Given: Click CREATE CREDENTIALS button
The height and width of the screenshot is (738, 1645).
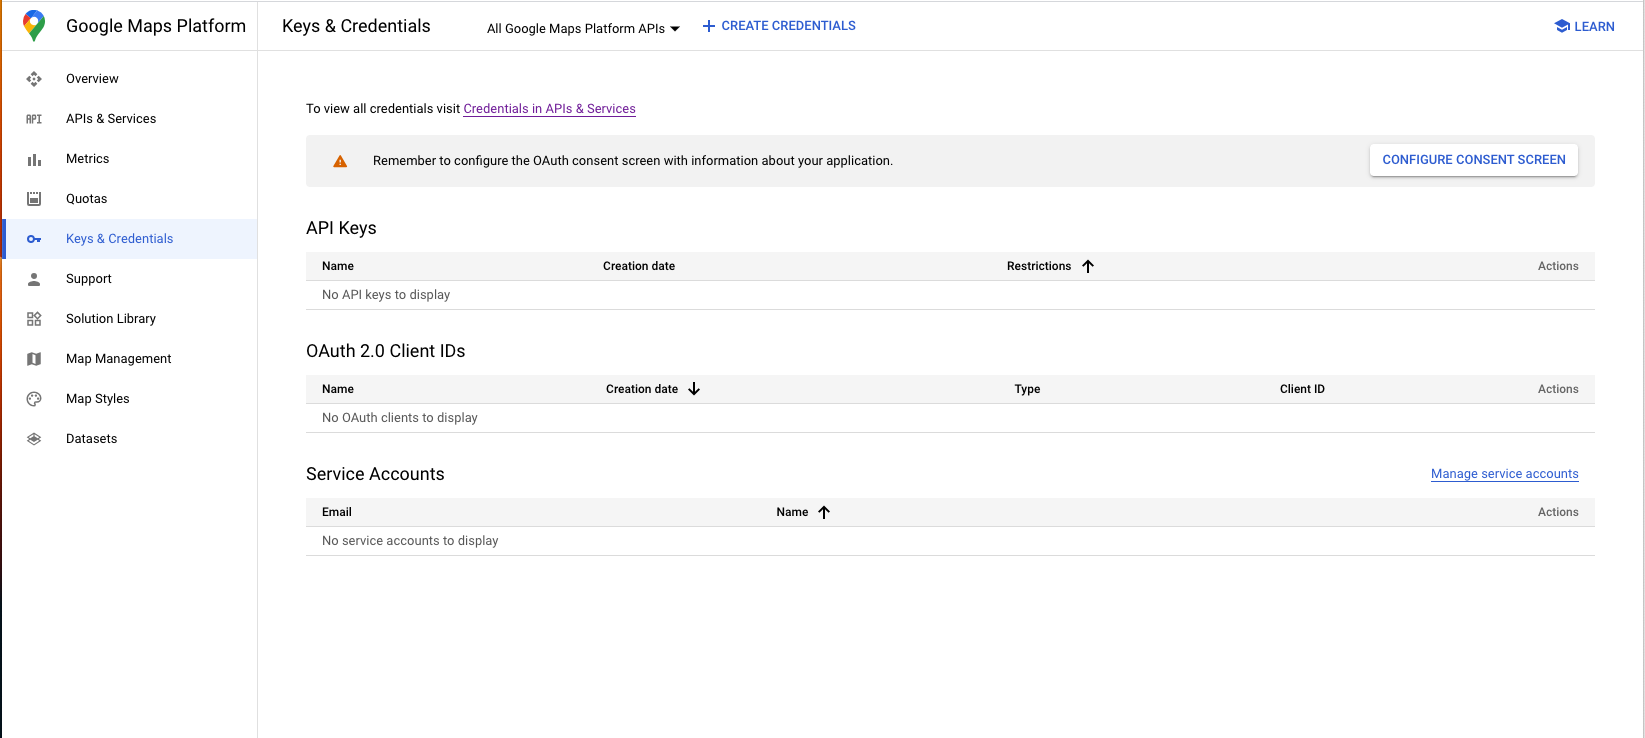Looking at the screenshot, I should (x=779, y=26).
